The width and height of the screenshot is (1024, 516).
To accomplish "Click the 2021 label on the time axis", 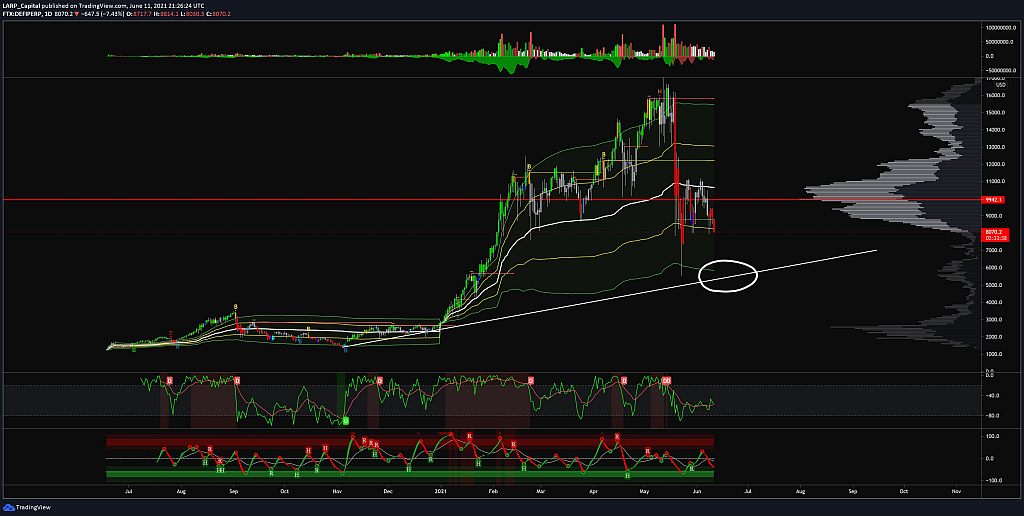I will pos(441,490).
